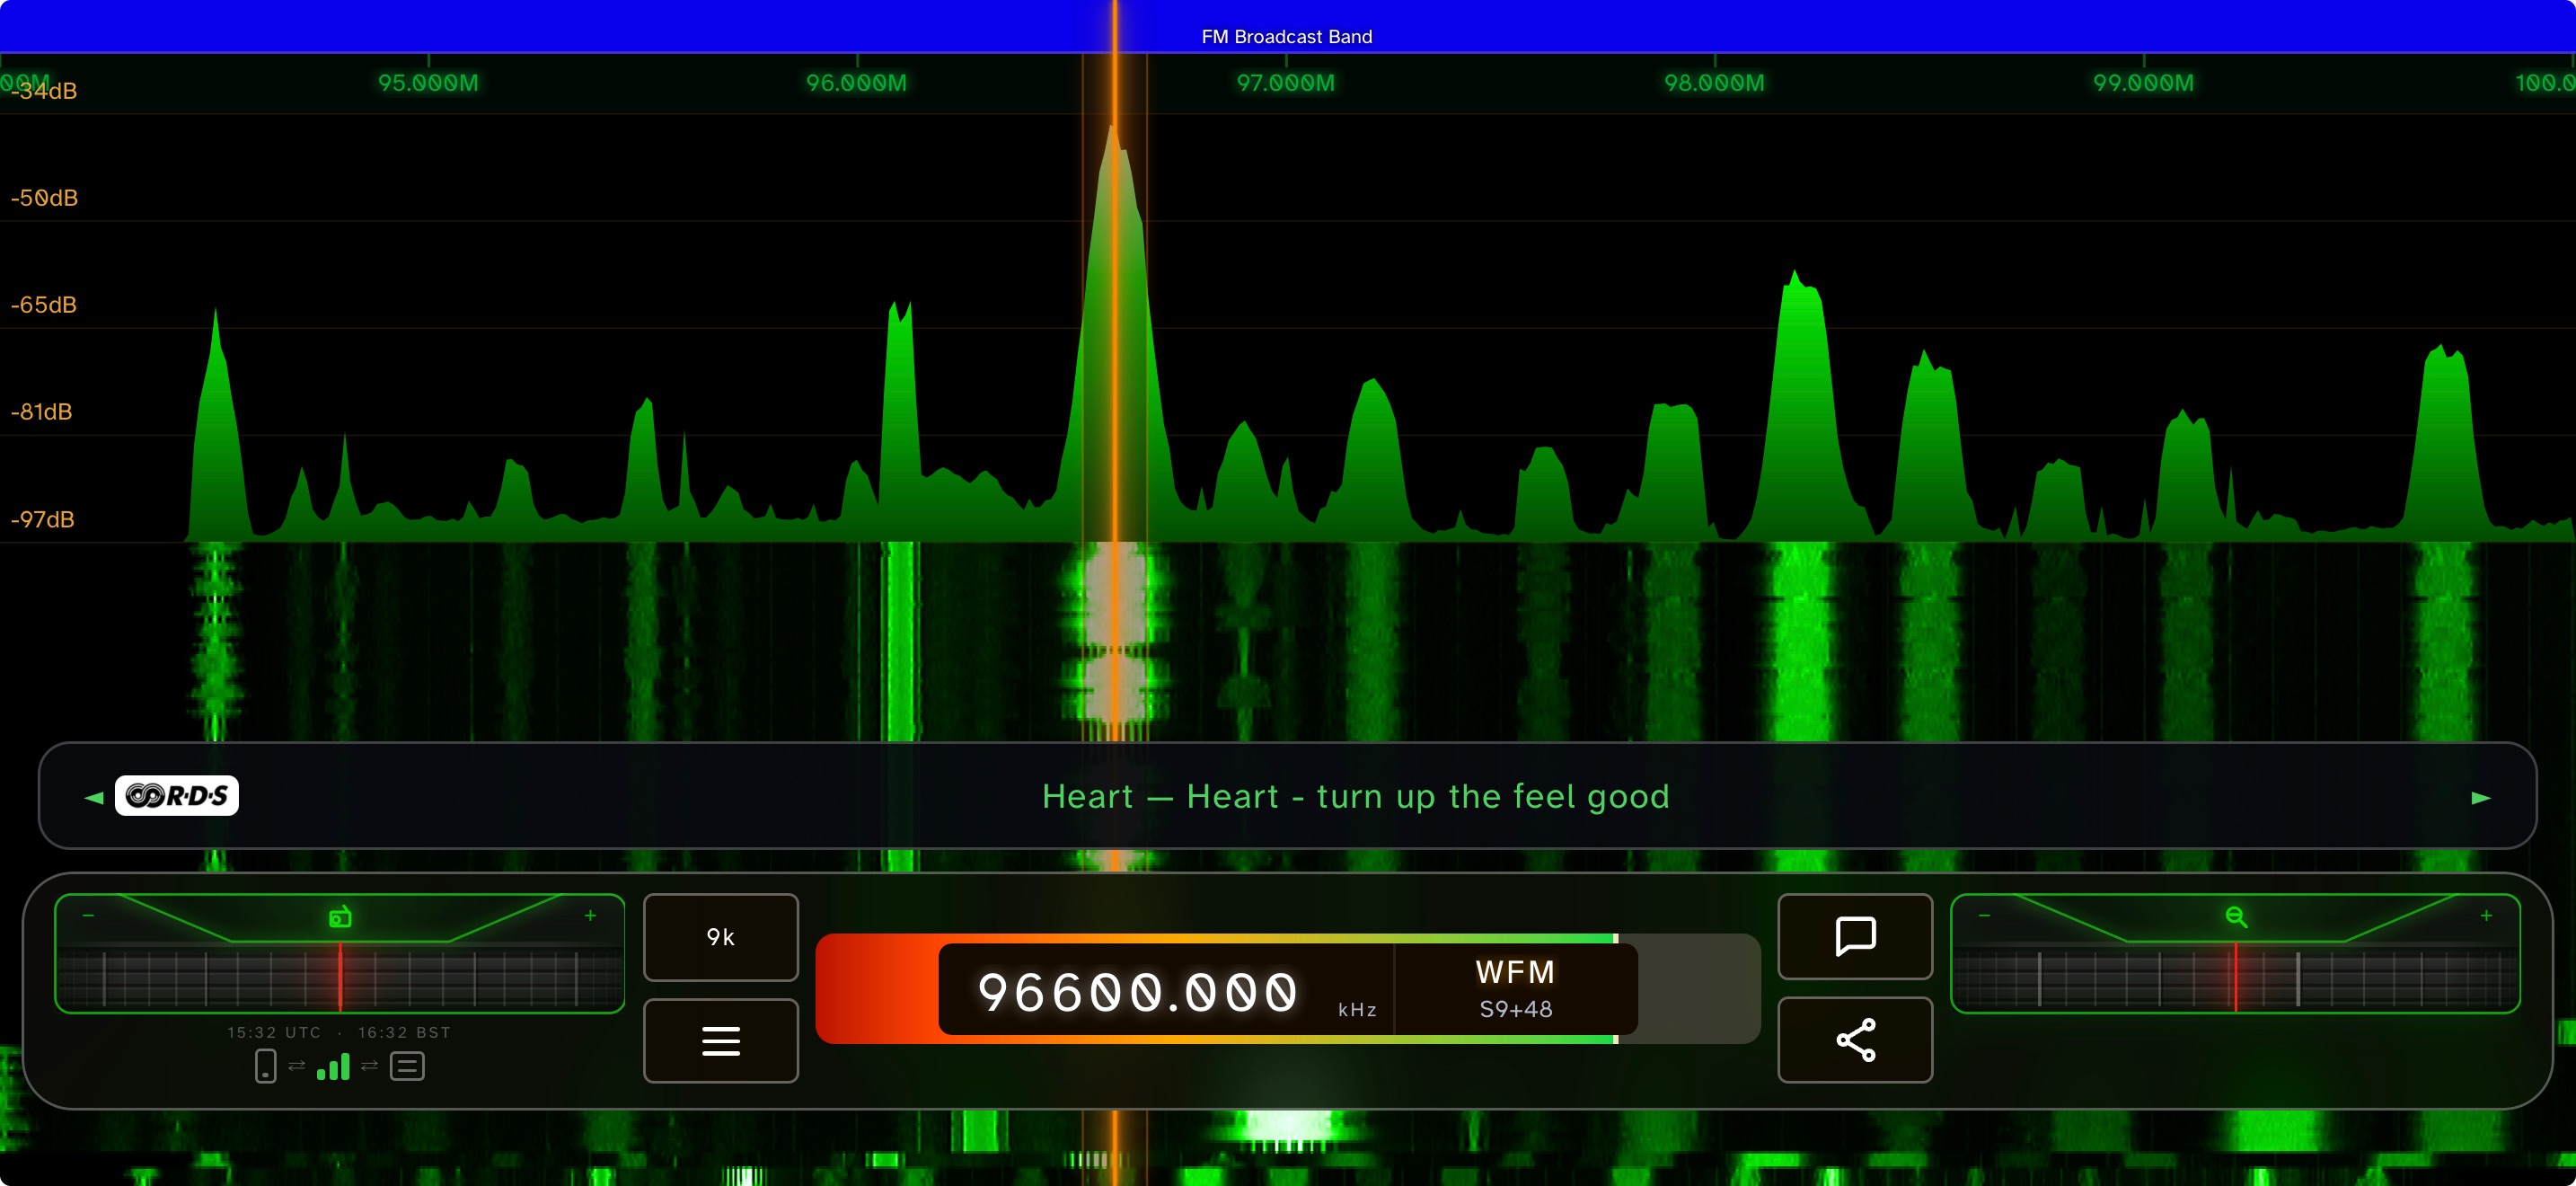The height and width of the screenshot is (1186, 2576).
Task: Zoom in with the zoom dial plus
Action: click(x=2486, y=915)
